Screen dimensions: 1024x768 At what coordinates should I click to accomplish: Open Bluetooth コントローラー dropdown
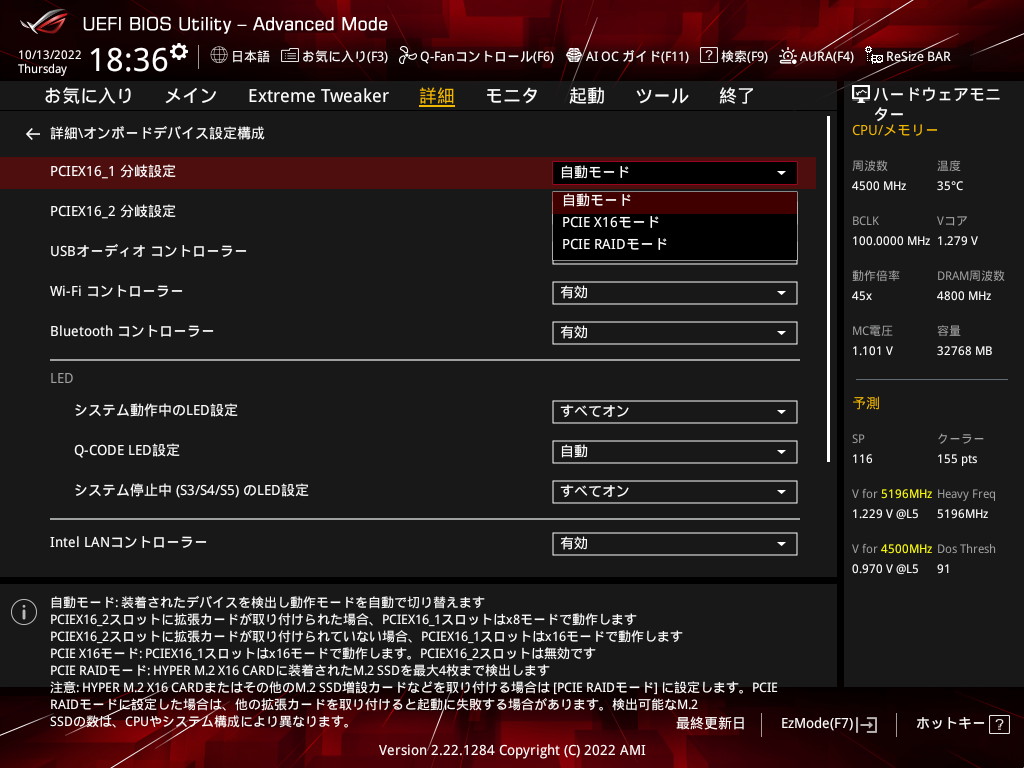click(675, 332)
